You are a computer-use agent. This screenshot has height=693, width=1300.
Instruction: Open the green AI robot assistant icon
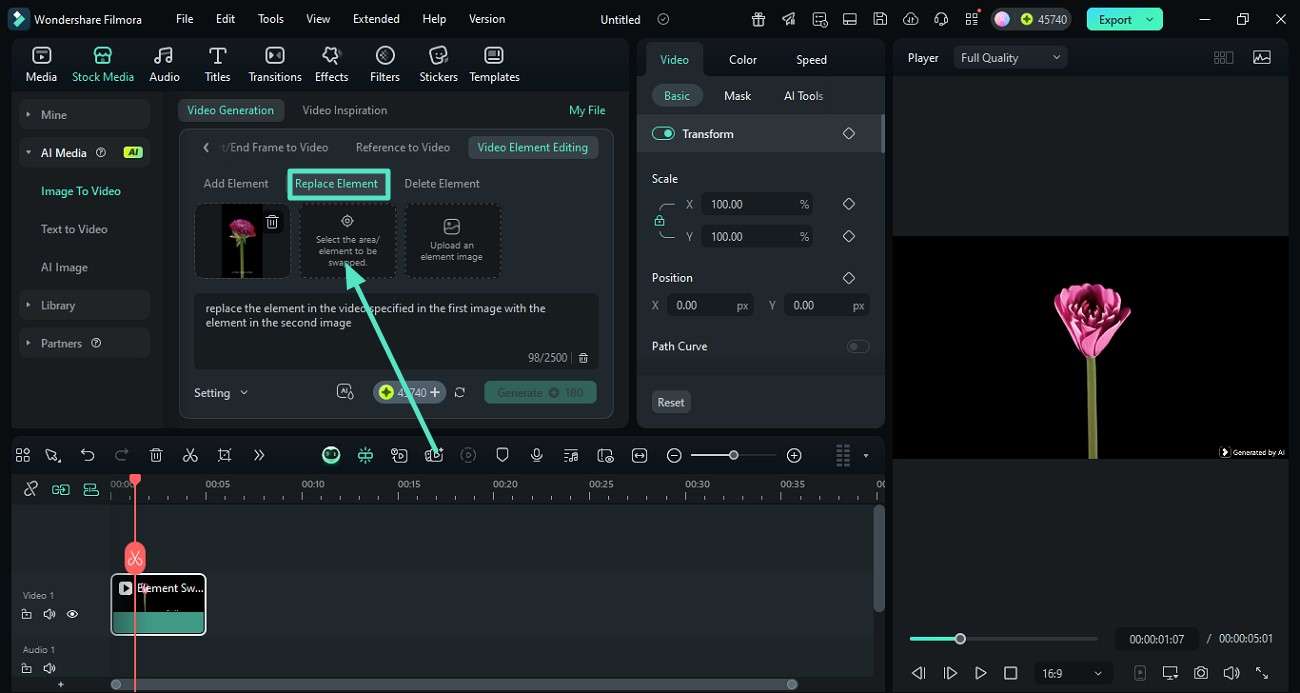pyautogui.click(x=331, y=455)
